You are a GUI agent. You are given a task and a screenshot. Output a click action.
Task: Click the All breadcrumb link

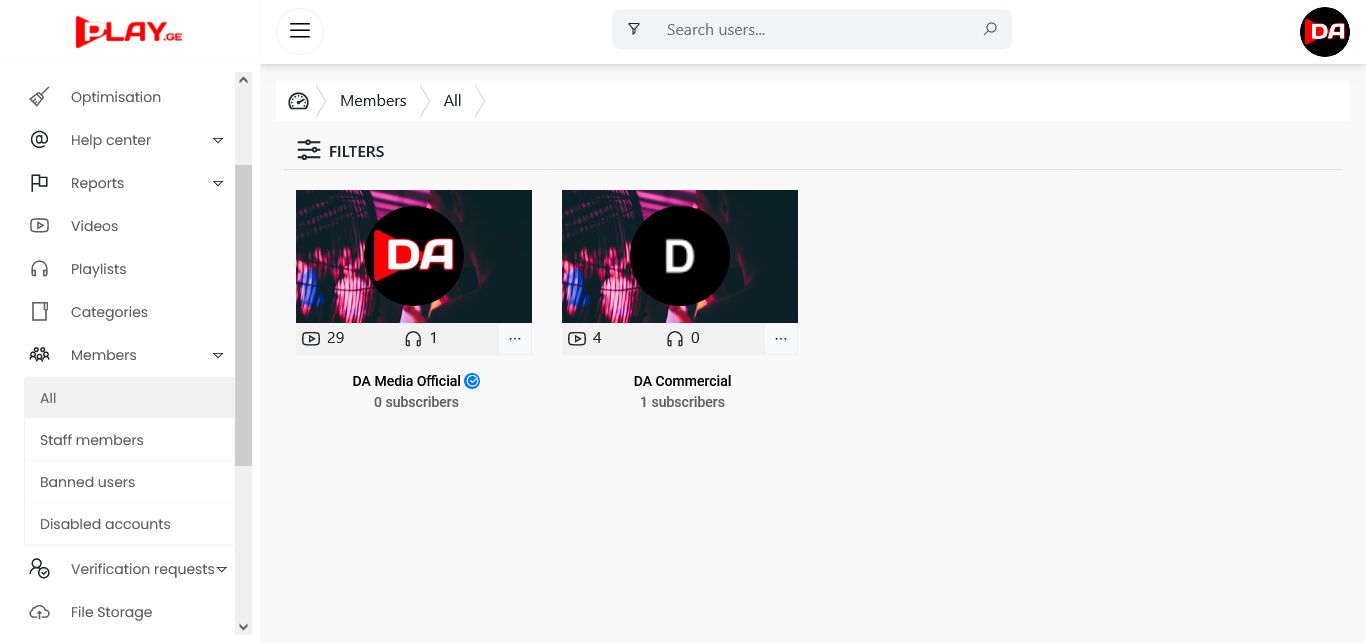[x=453, y=101]
